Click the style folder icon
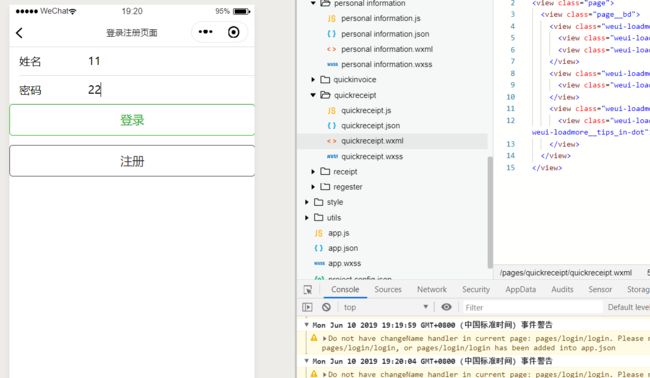This screenshot has height=378, width=650. [x=318, y=202]
